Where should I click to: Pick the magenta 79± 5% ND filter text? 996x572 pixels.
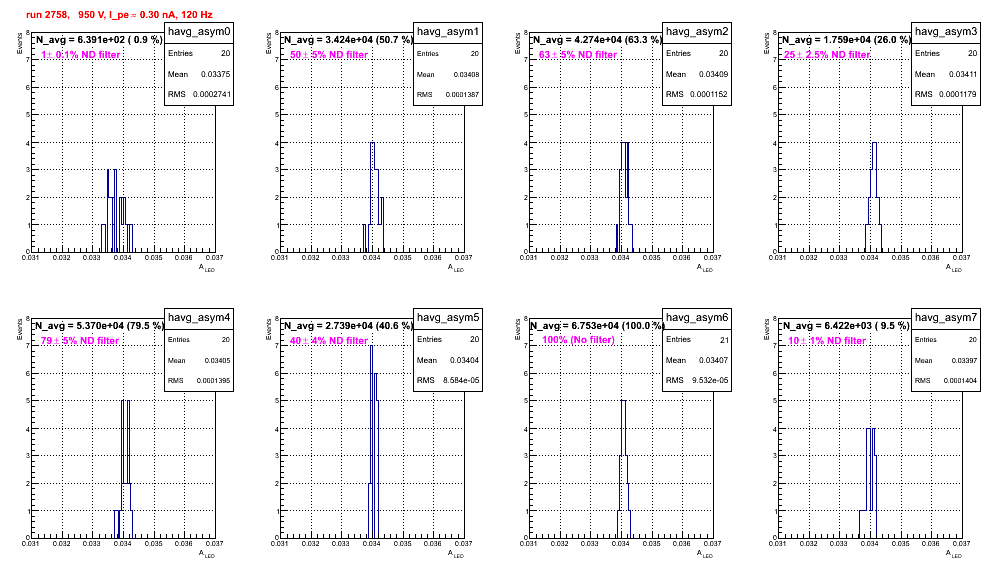pos(80,341)
